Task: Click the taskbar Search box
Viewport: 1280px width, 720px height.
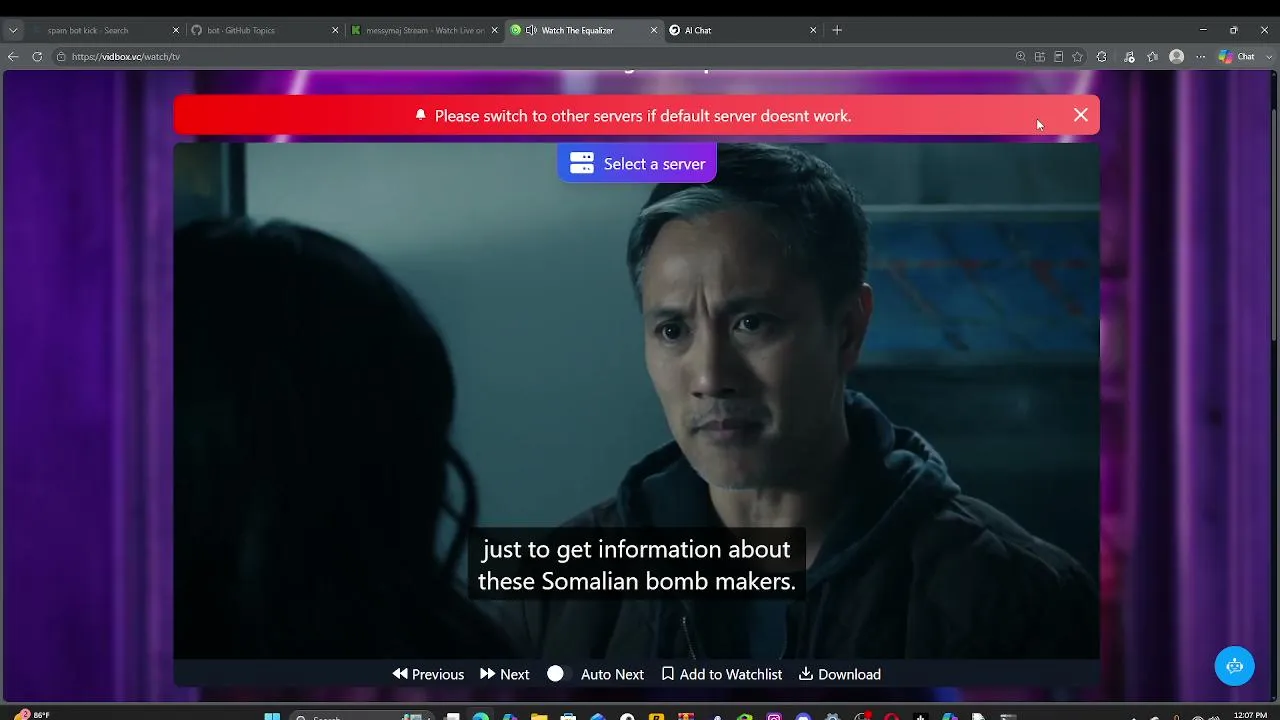Action: (x=360, y=716)
